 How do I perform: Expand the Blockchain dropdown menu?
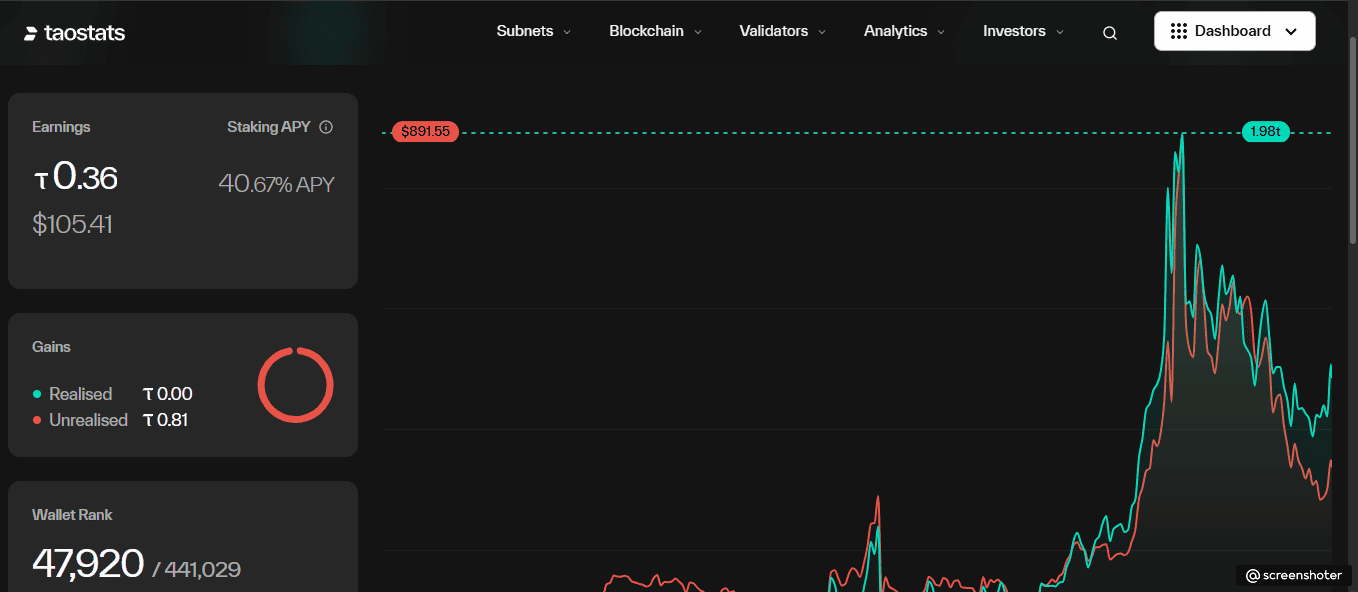point(655,31)
